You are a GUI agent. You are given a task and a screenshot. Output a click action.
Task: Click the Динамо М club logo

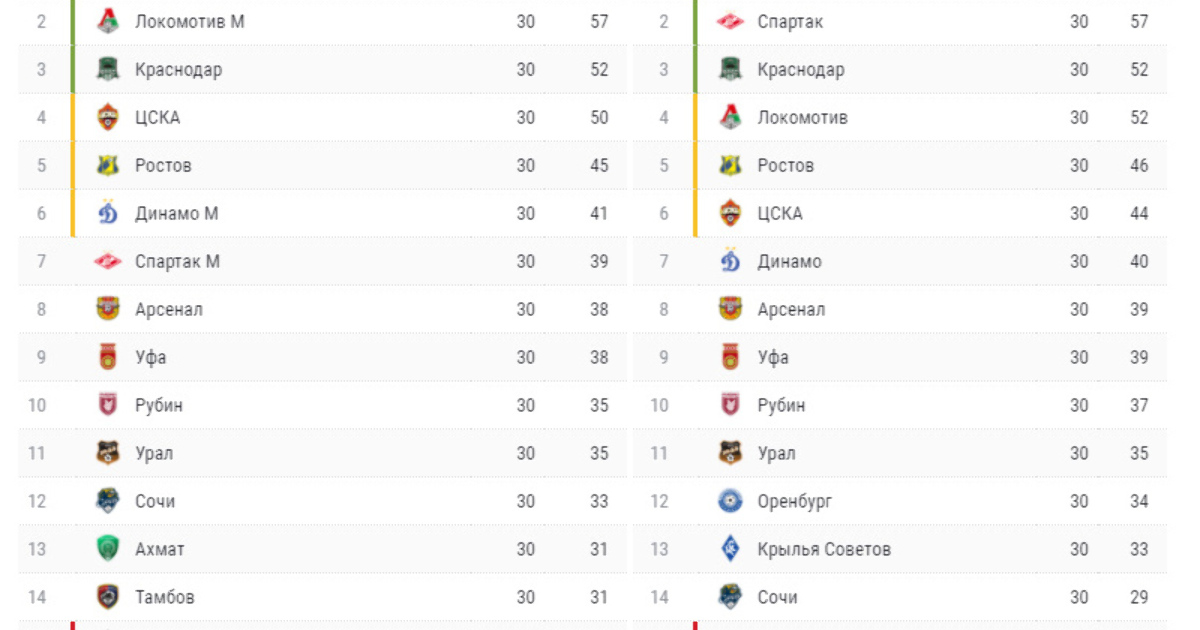(108, 213)
